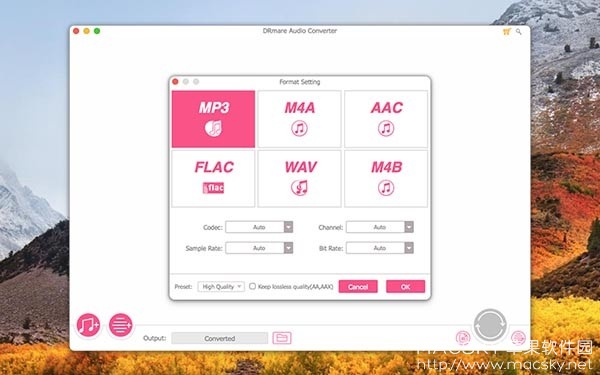Expand the Sample Rate dropdown
Screen dimensions: 600x375
coord(259,248)
